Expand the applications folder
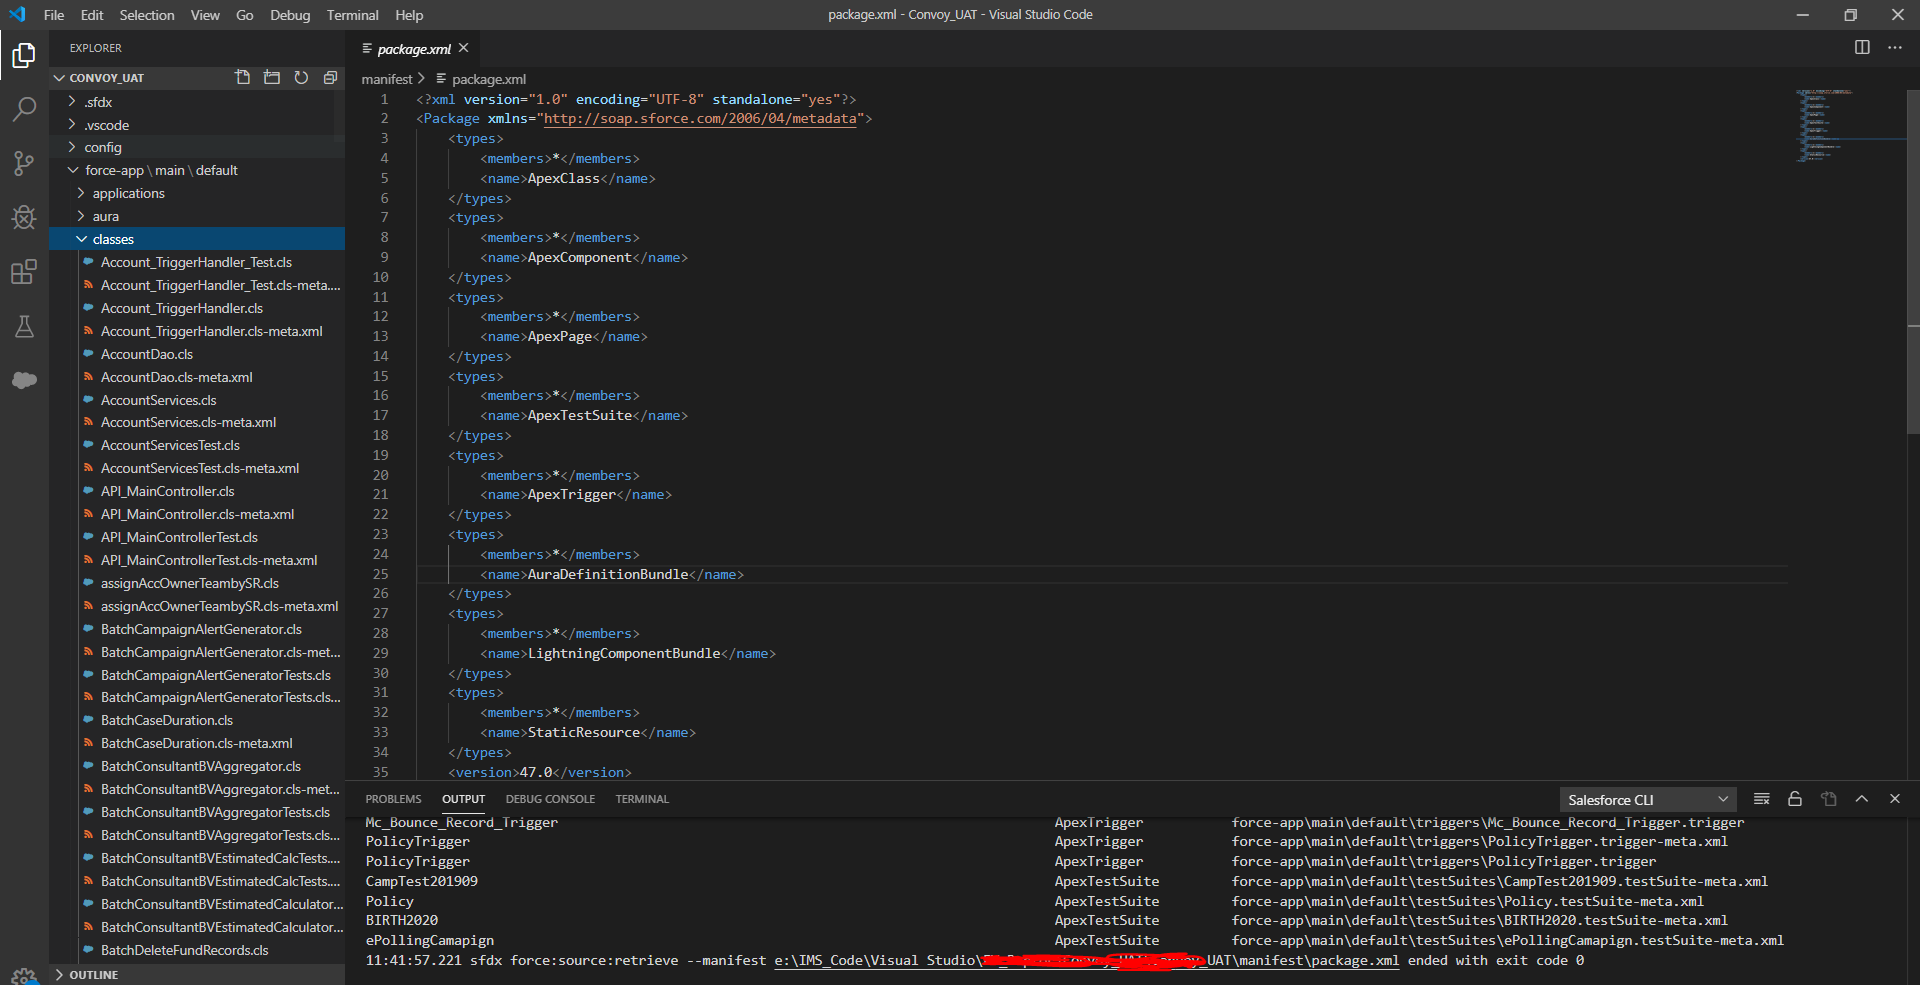Image resolution: width=1920 pixels, height=985 pixels. (x=129, y=193)
